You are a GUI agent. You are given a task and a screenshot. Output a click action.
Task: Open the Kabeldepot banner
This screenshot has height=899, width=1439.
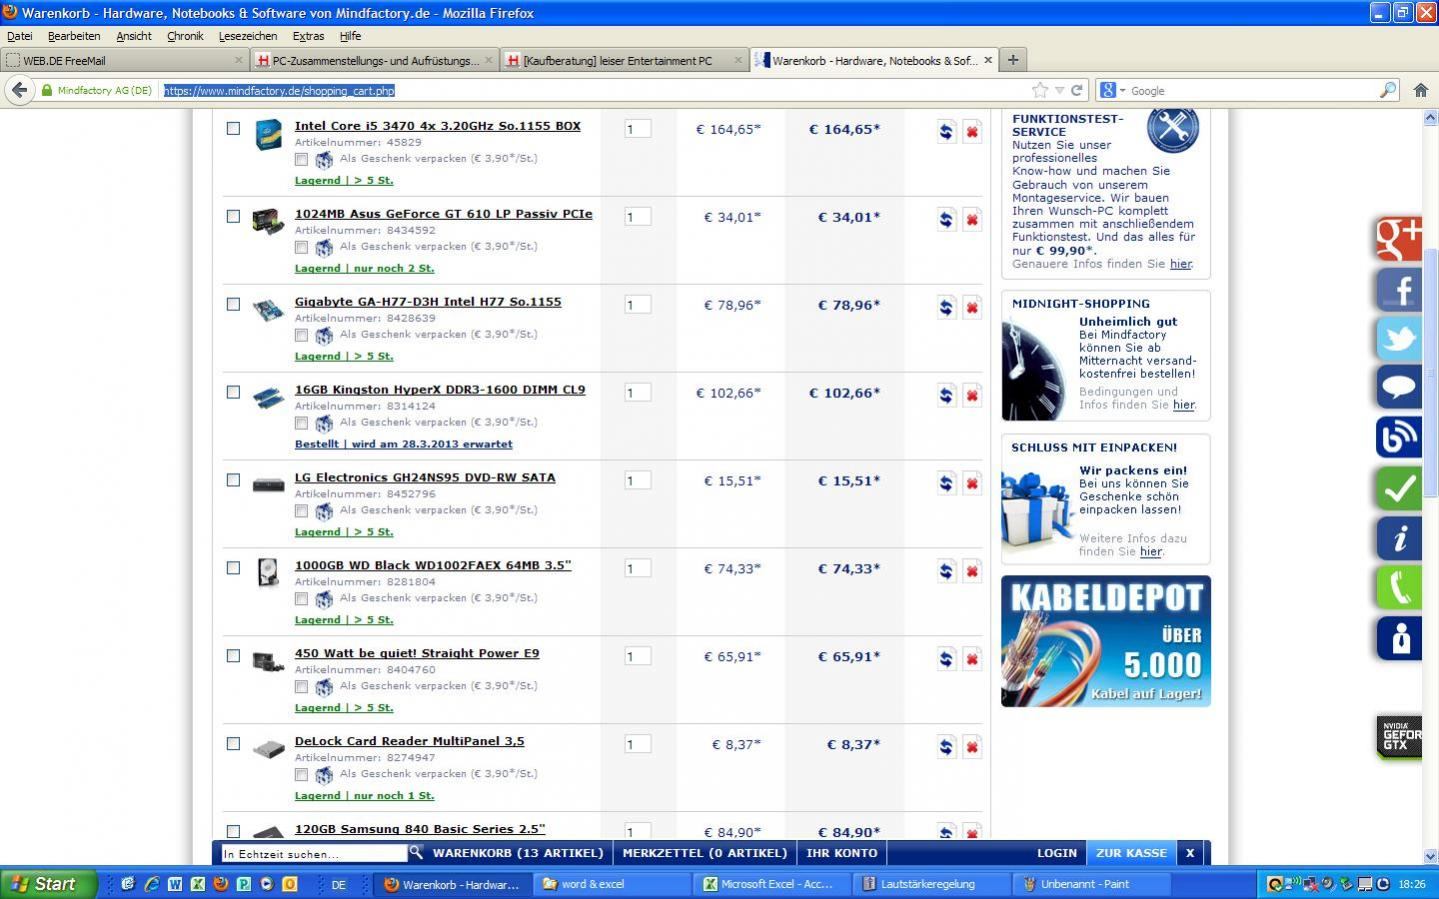pyautogui.click(x=1106, y=641)
